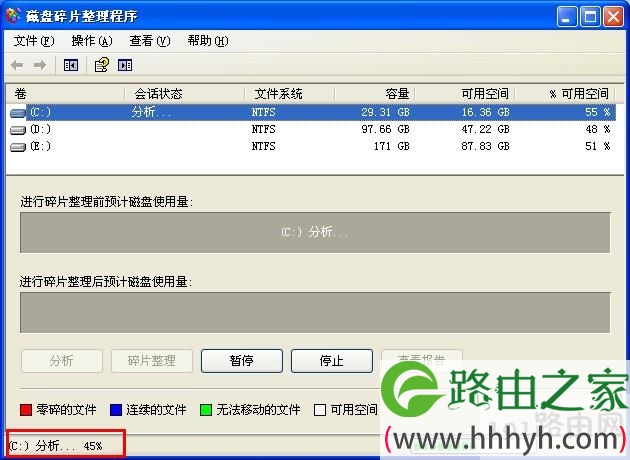The width and height of the screenshot is (630, 460).
Task: Click the blue 连续的文件 legend swatch
Action: coord(116,410)
